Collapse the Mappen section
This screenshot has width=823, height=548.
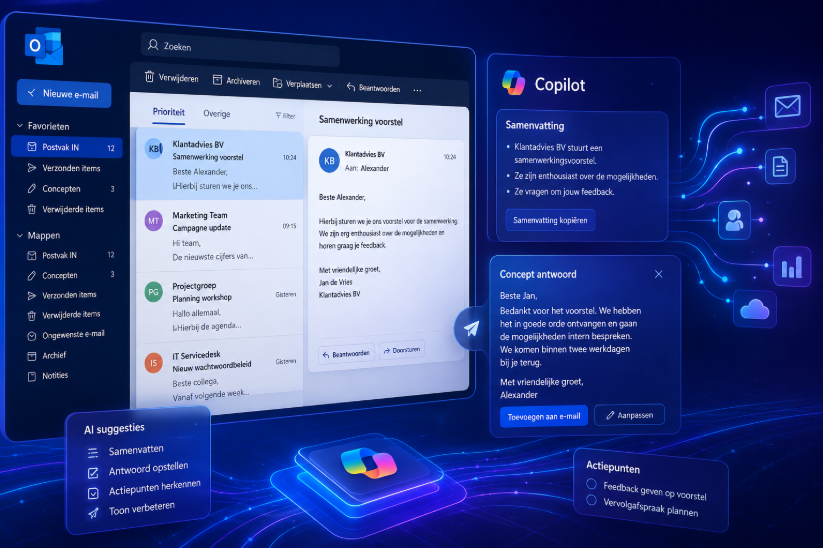click(x=20, y=235)
